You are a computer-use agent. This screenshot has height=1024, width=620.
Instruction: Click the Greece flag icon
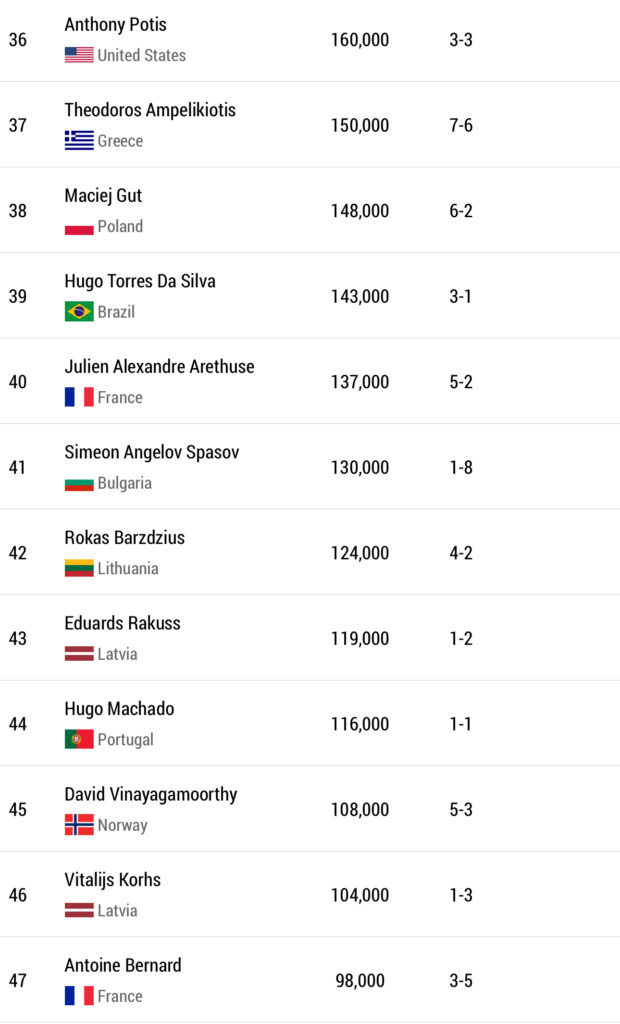pos(79,141)
